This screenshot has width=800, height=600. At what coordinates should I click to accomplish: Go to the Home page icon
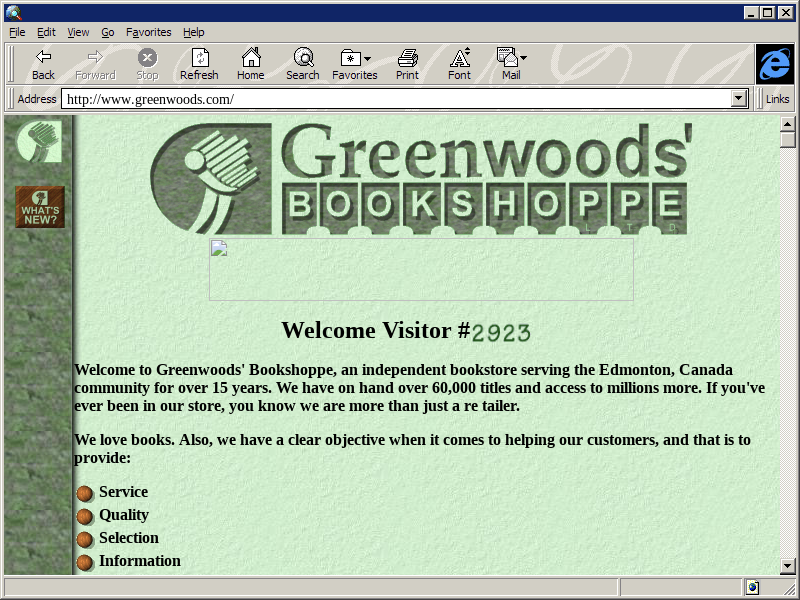pos(250,64)
